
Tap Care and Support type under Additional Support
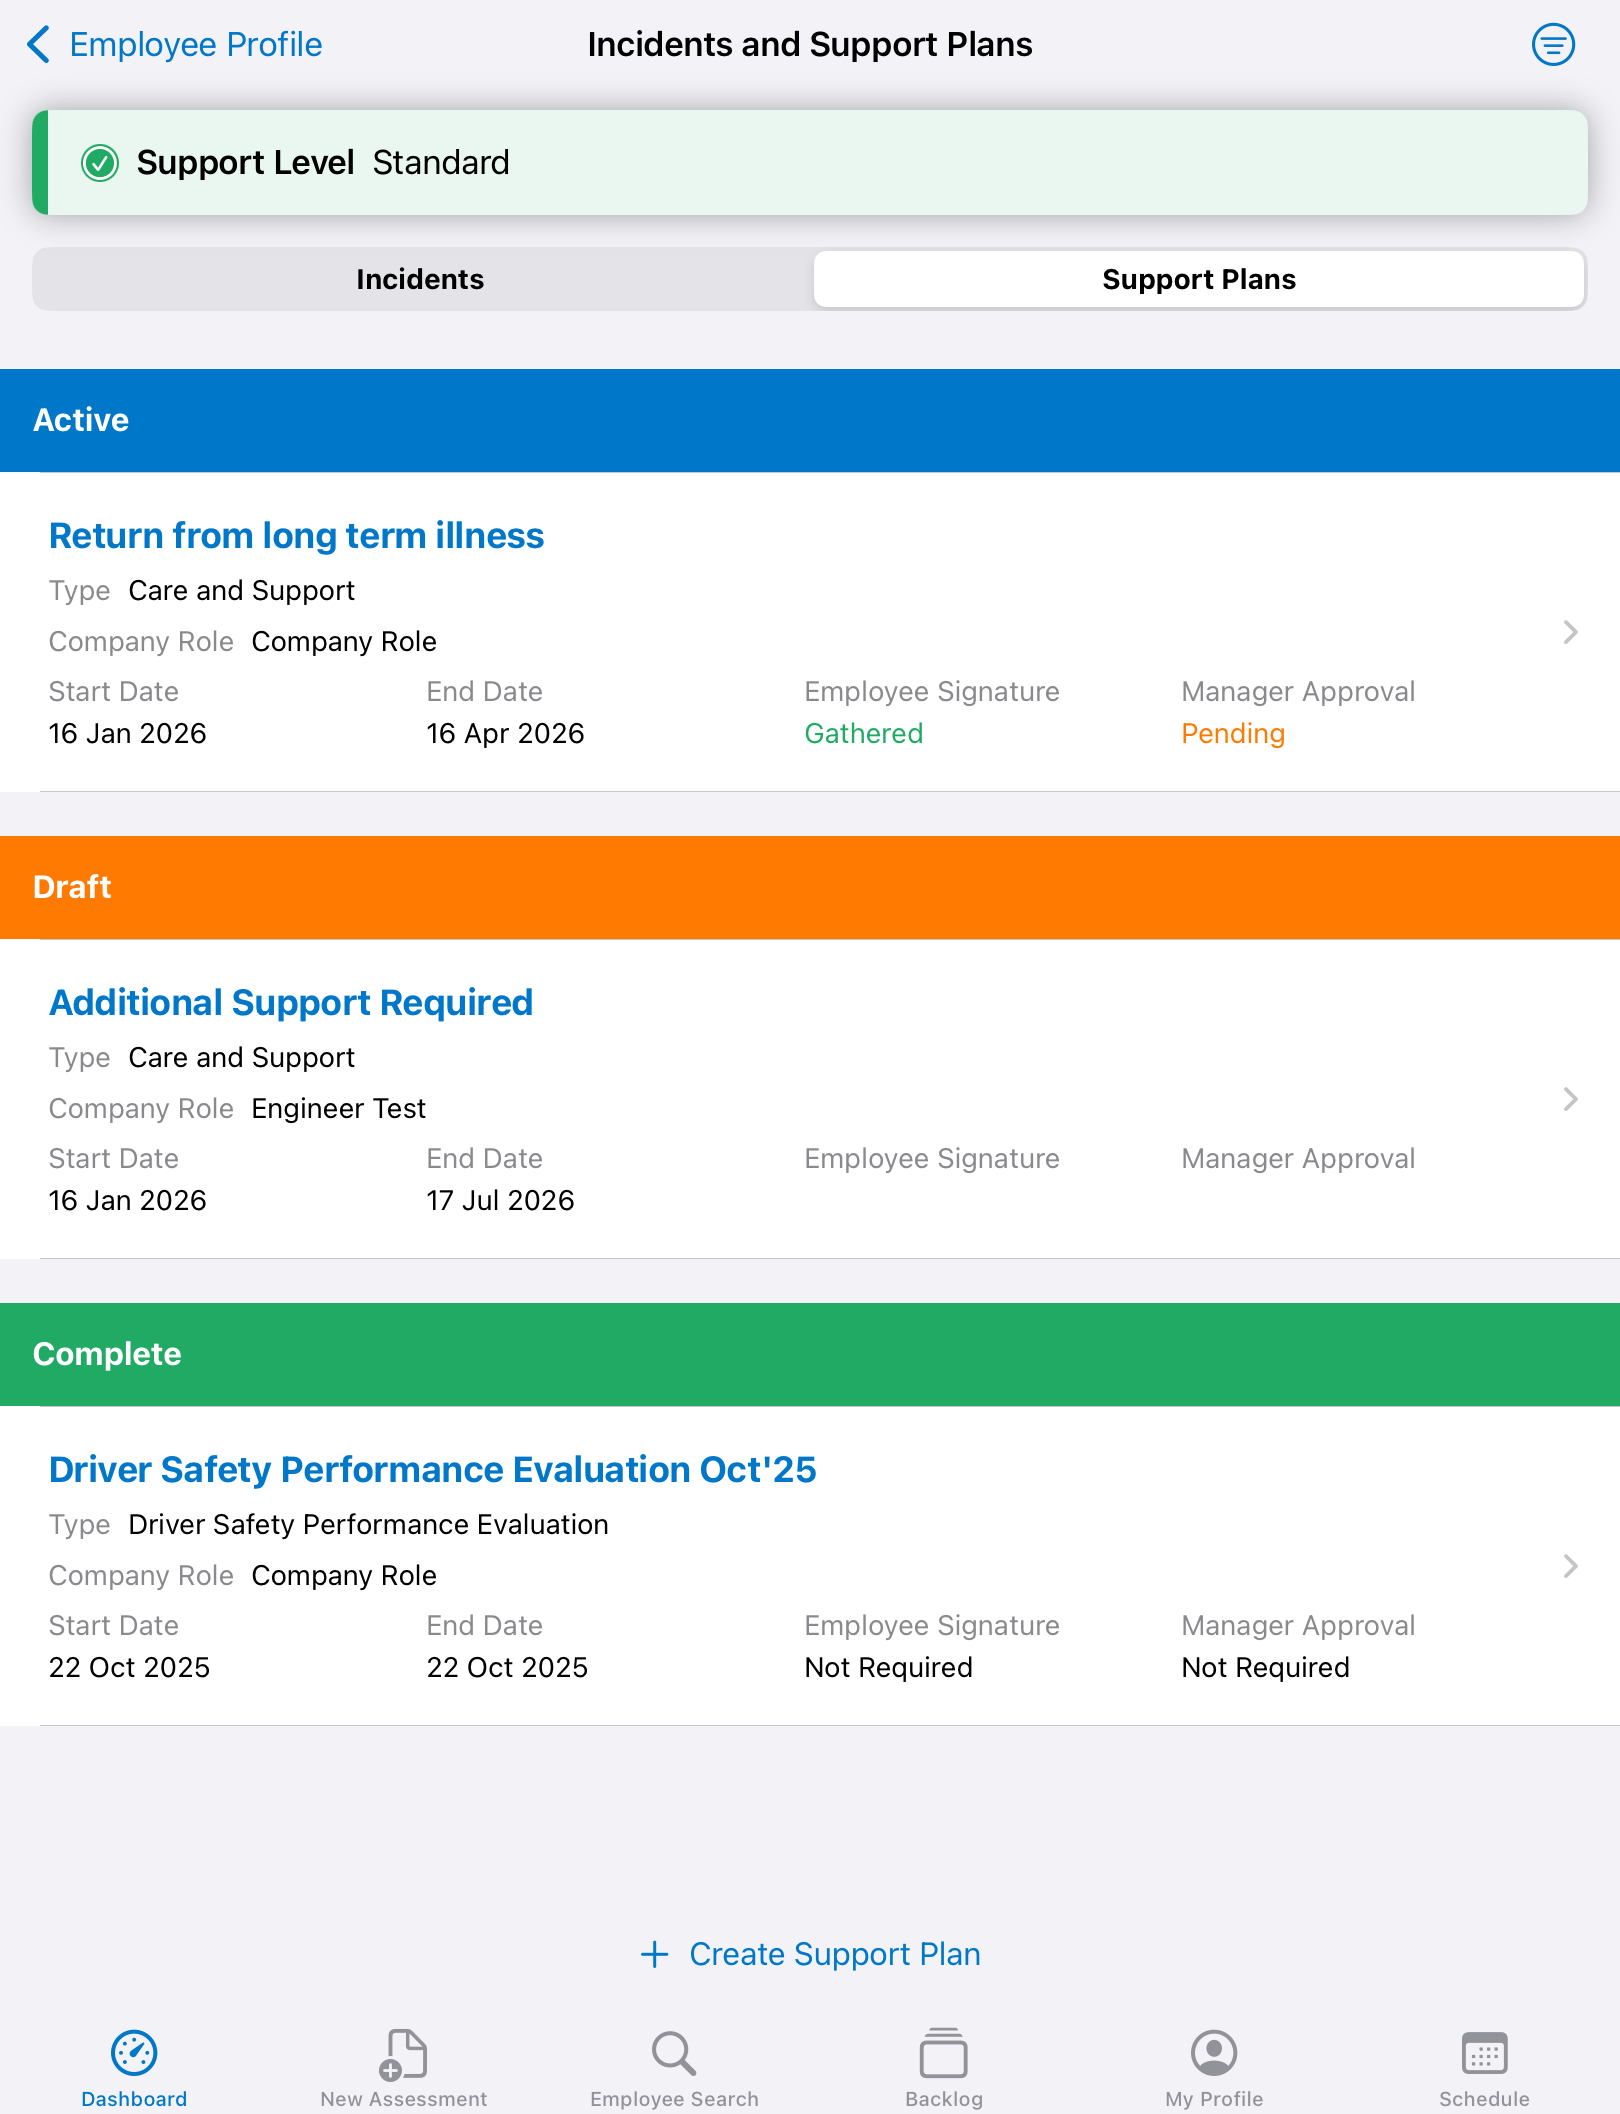click(x=242, y=1058)
